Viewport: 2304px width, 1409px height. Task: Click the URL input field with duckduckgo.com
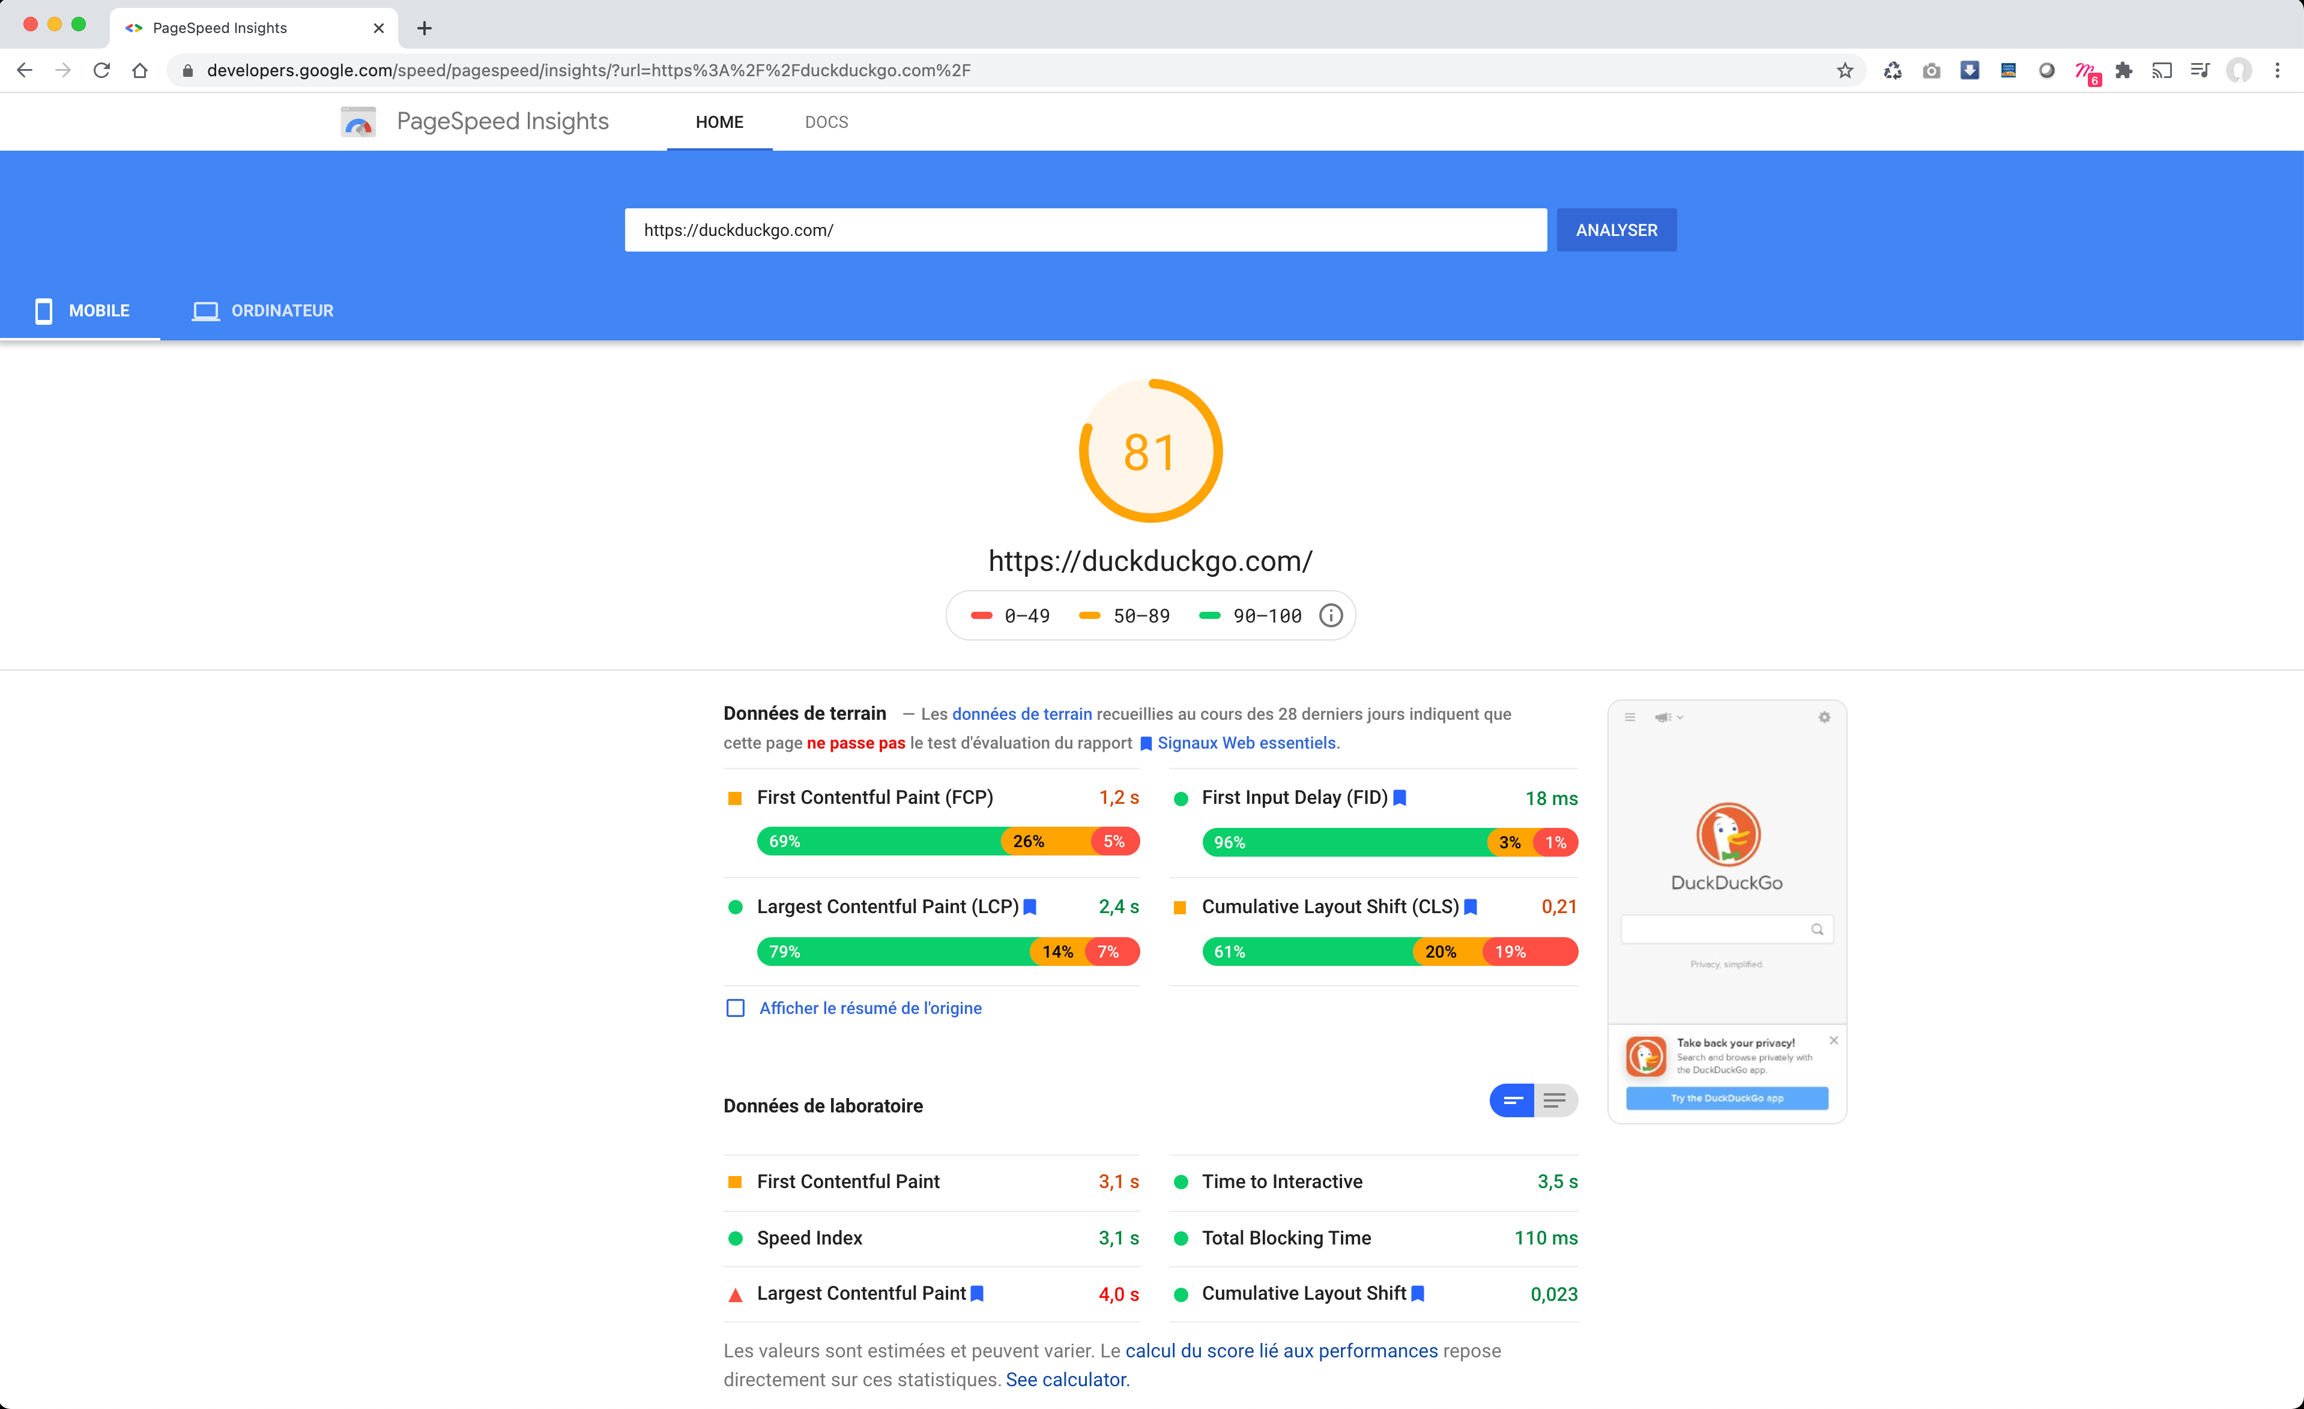pos(1085,230)
